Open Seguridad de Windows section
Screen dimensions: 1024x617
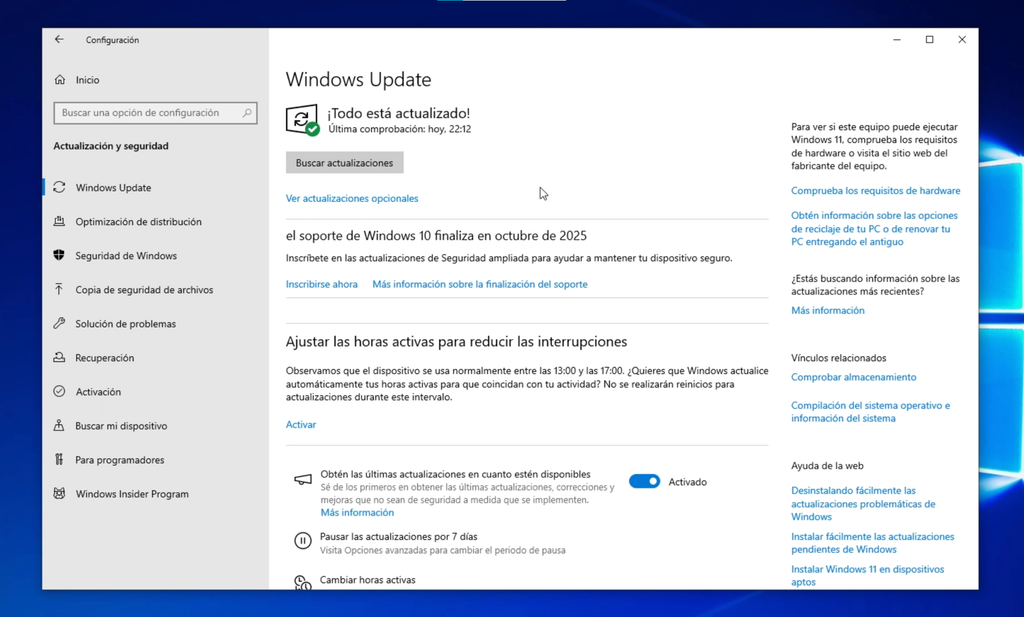(x=126, y=255)
